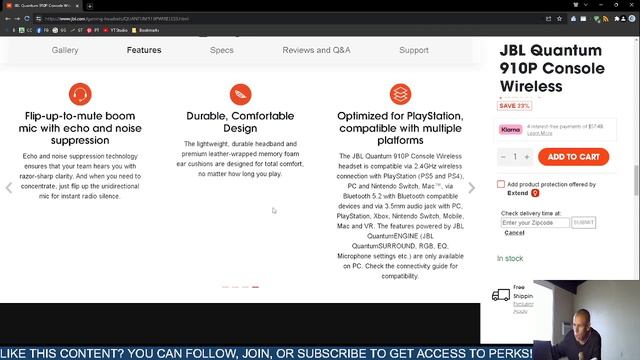This screenshot has width=640, height=360.
Task: Click 'Durable, Comfortable Design' heading
Action: pyautogui.click(x=240, y=122)
